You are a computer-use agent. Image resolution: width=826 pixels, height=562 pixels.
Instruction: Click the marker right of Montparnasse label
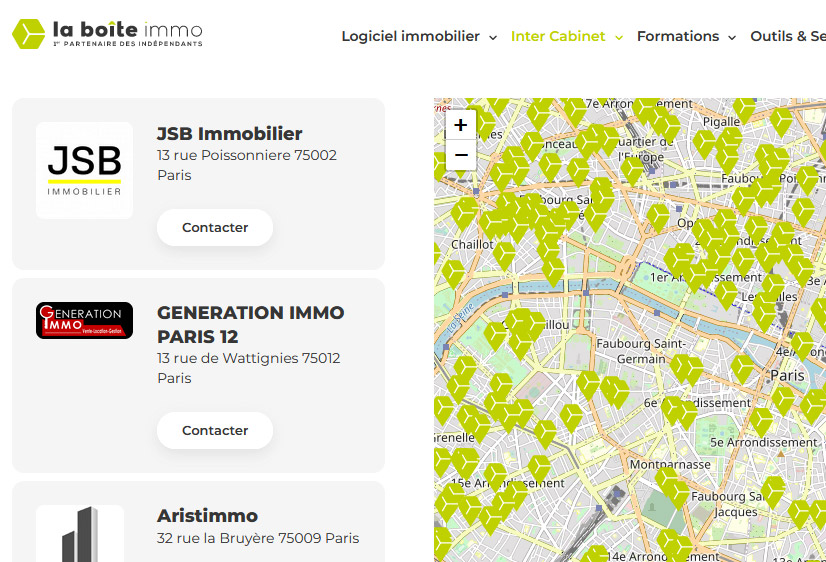[x=773, y=491]
